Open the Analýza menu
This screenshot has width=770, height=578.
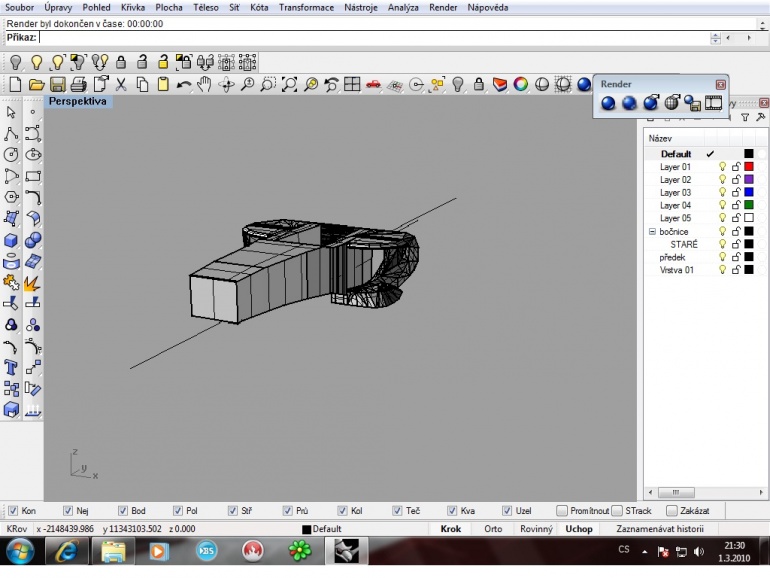click(403, 7)
